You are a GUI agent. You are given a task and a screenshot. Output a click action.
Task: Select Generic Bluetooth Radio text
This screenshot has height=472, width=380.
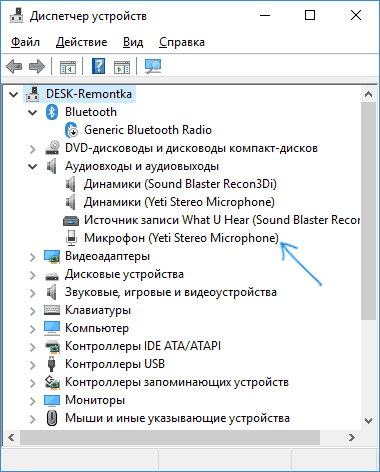pos(148,130)
